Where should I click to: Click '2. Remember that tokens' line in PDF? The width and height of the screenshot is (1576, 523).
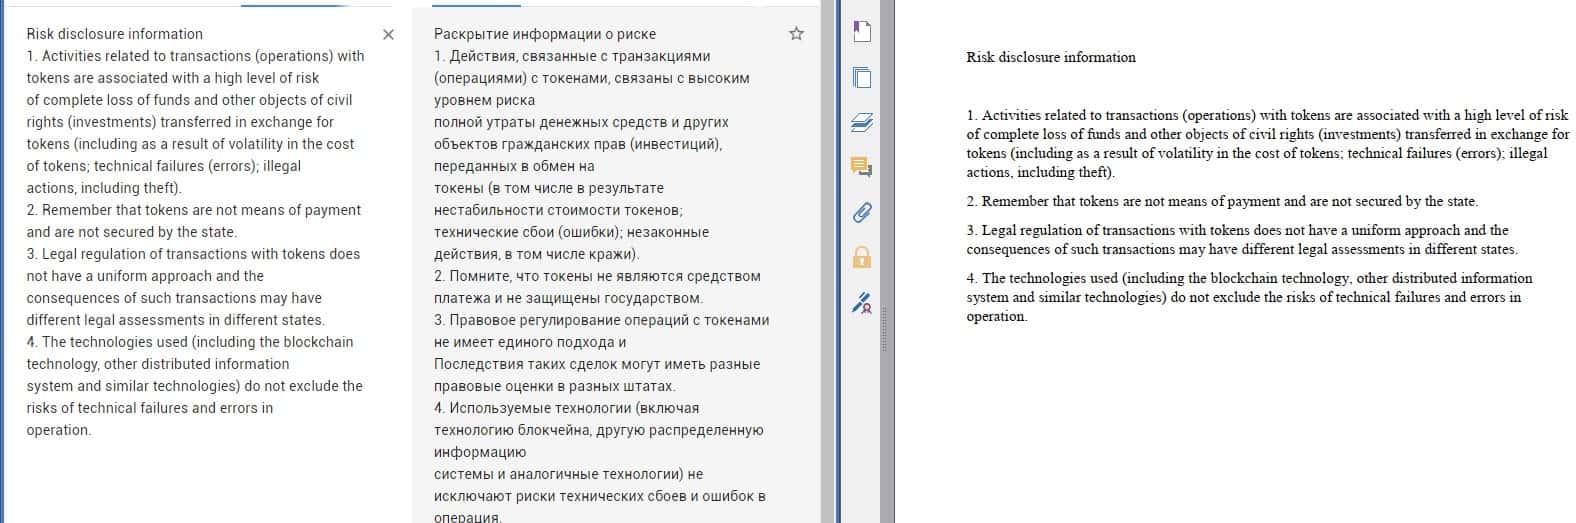tap(1222, 201)
